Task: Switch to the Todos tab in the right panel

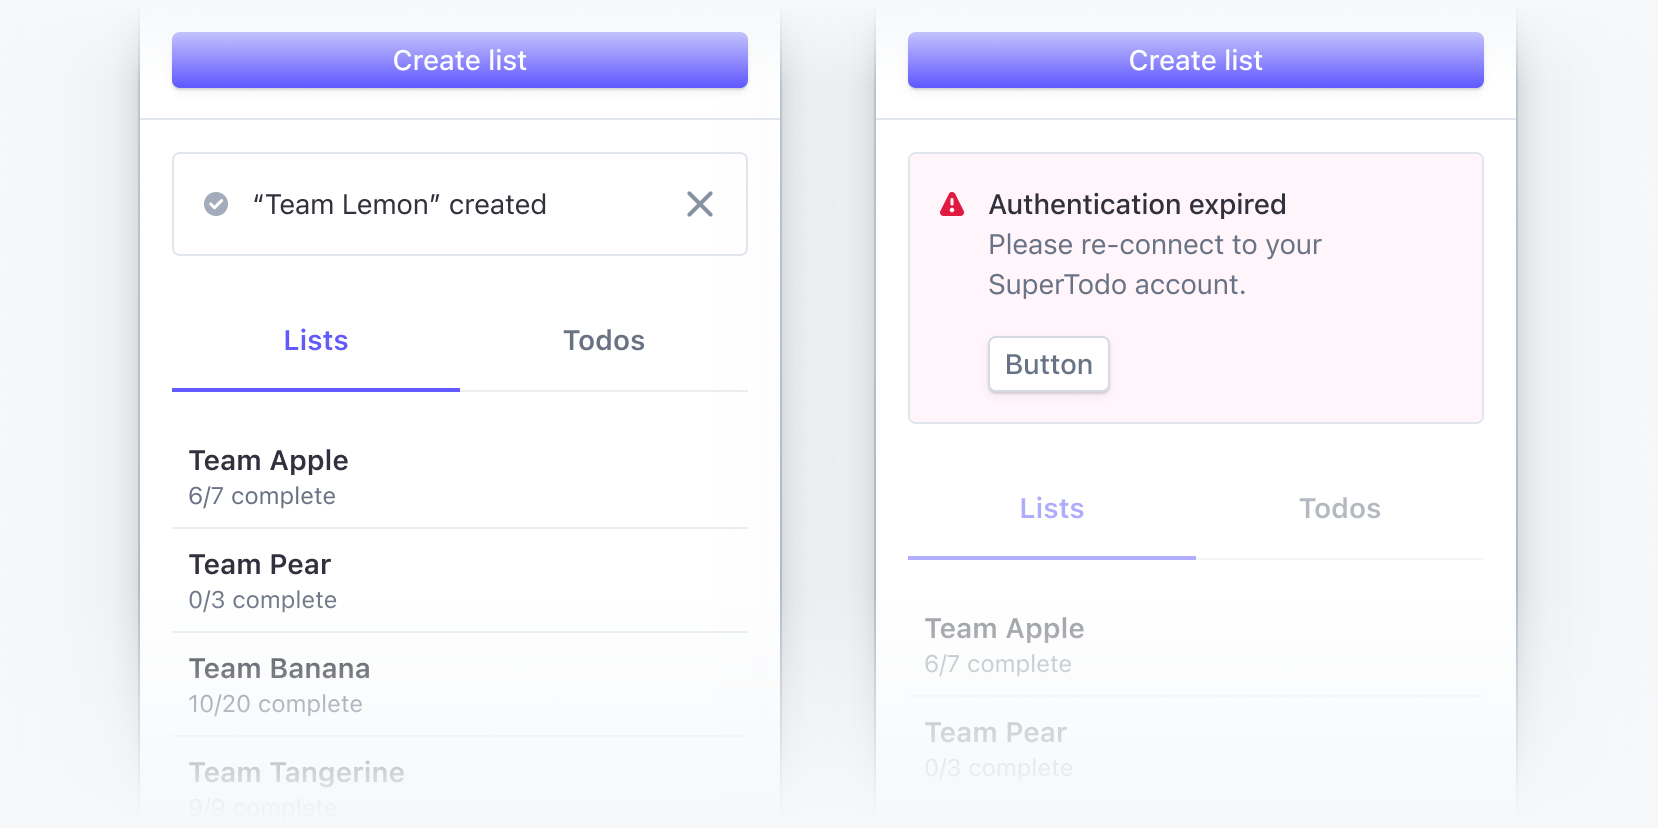Action: (x=1339, y=509)
